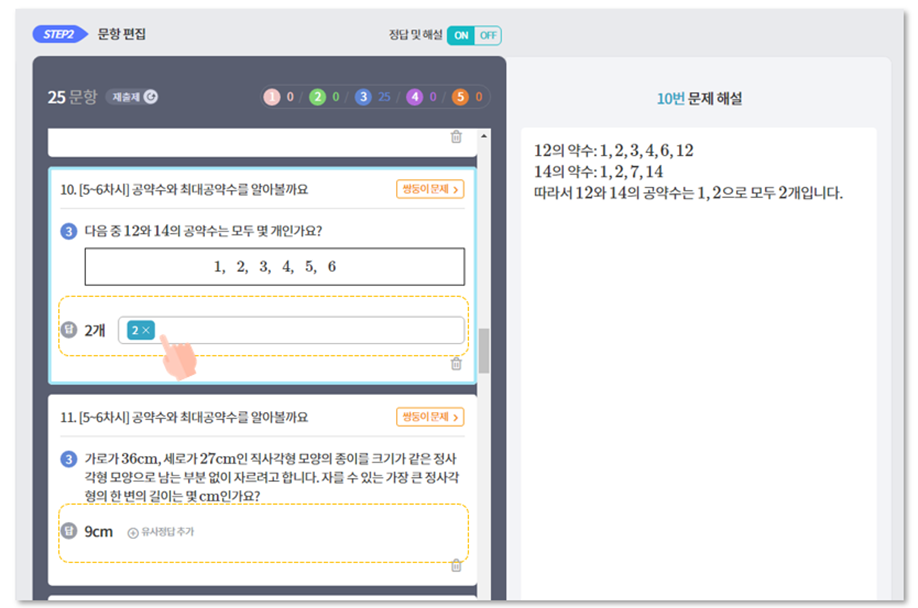Image resolution: width=918 pixels, height=608 pixels.
Task: Open 쌍둥이 문제 for question 10
Action: (430, 189)
